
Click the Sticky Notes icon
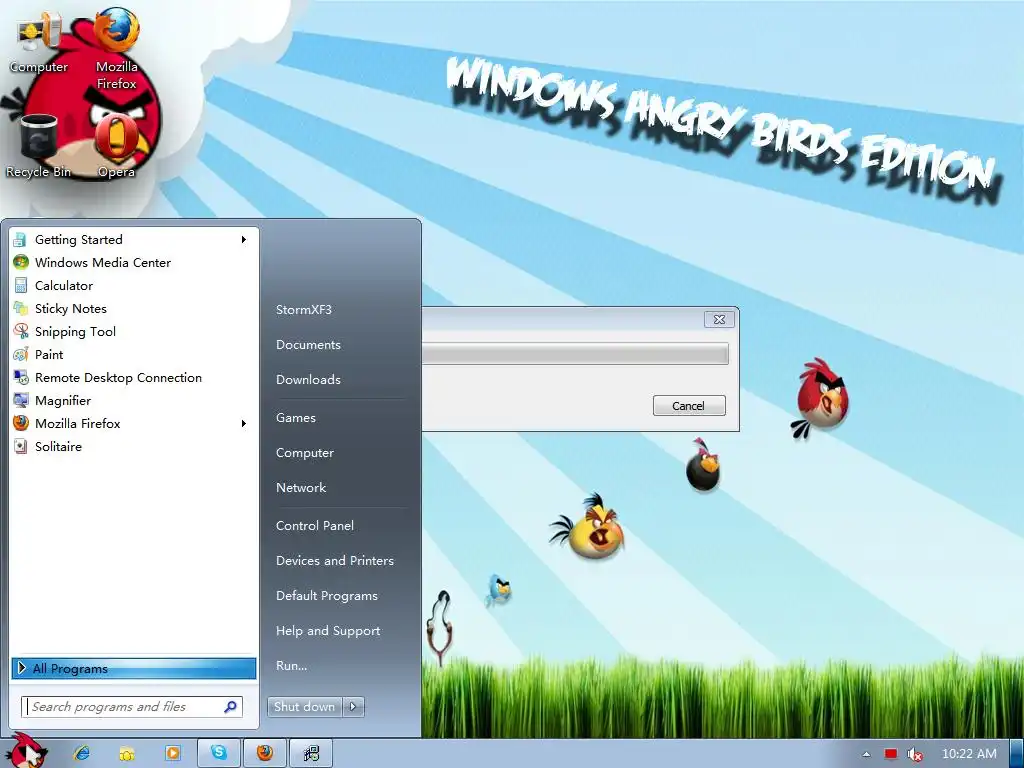(21, 308)
